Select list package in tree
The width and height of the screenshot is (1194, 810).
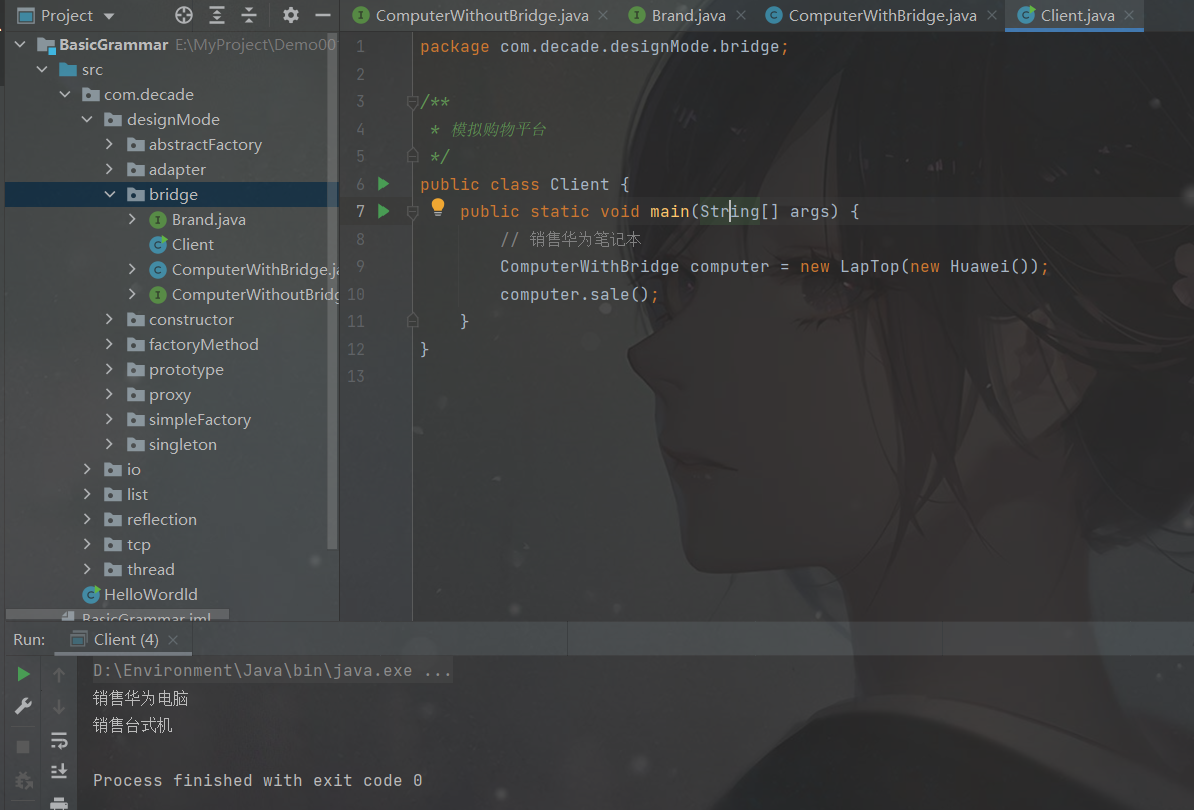(137, 495)
